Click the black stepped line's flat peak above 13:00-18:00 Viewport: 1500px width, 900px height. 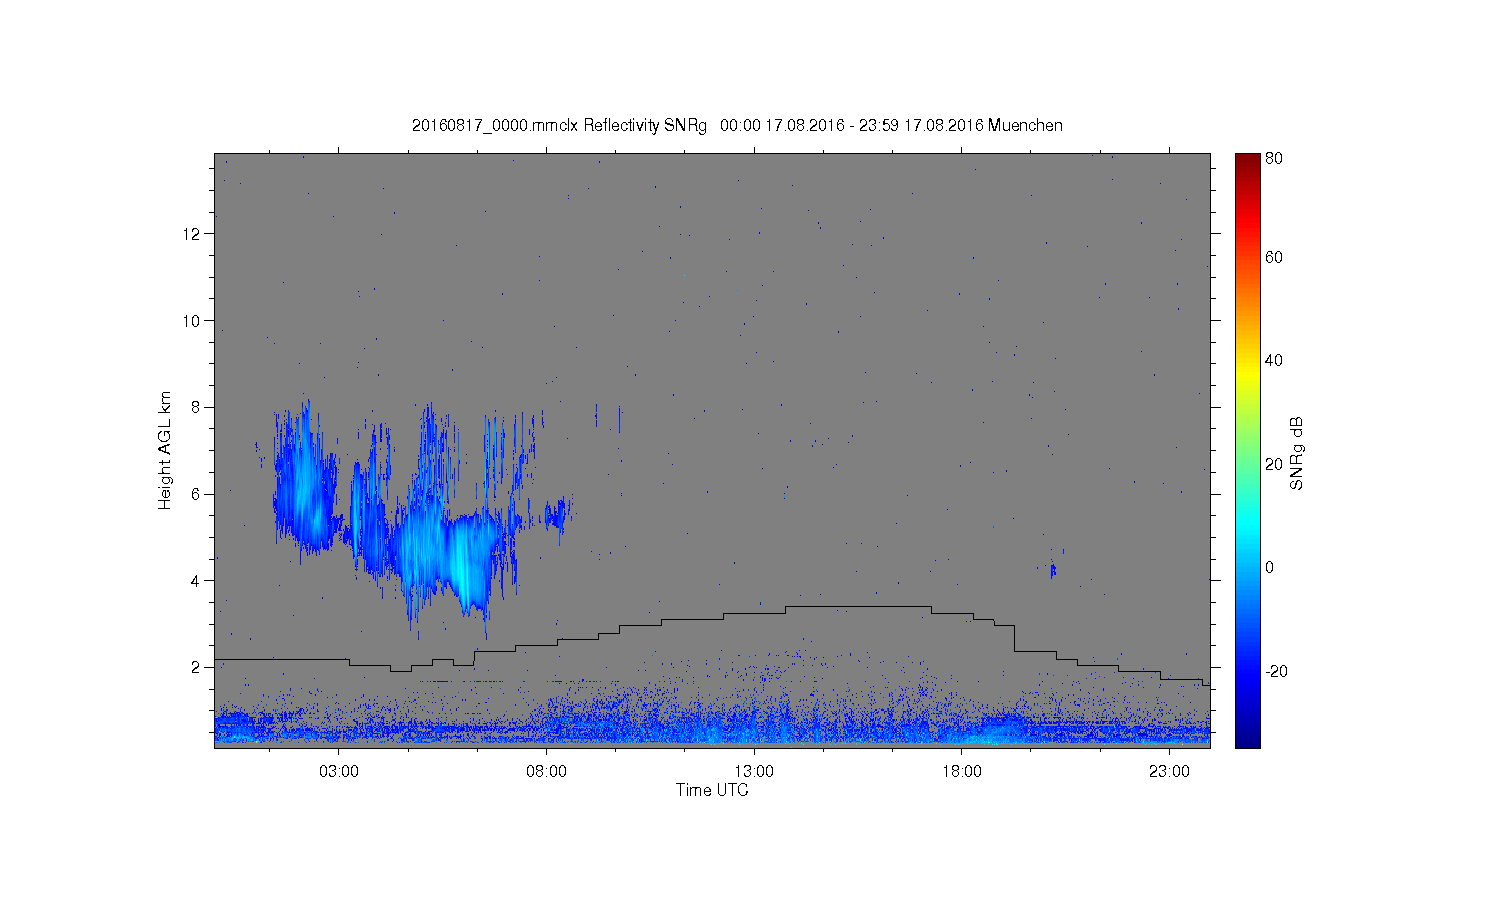858,606
